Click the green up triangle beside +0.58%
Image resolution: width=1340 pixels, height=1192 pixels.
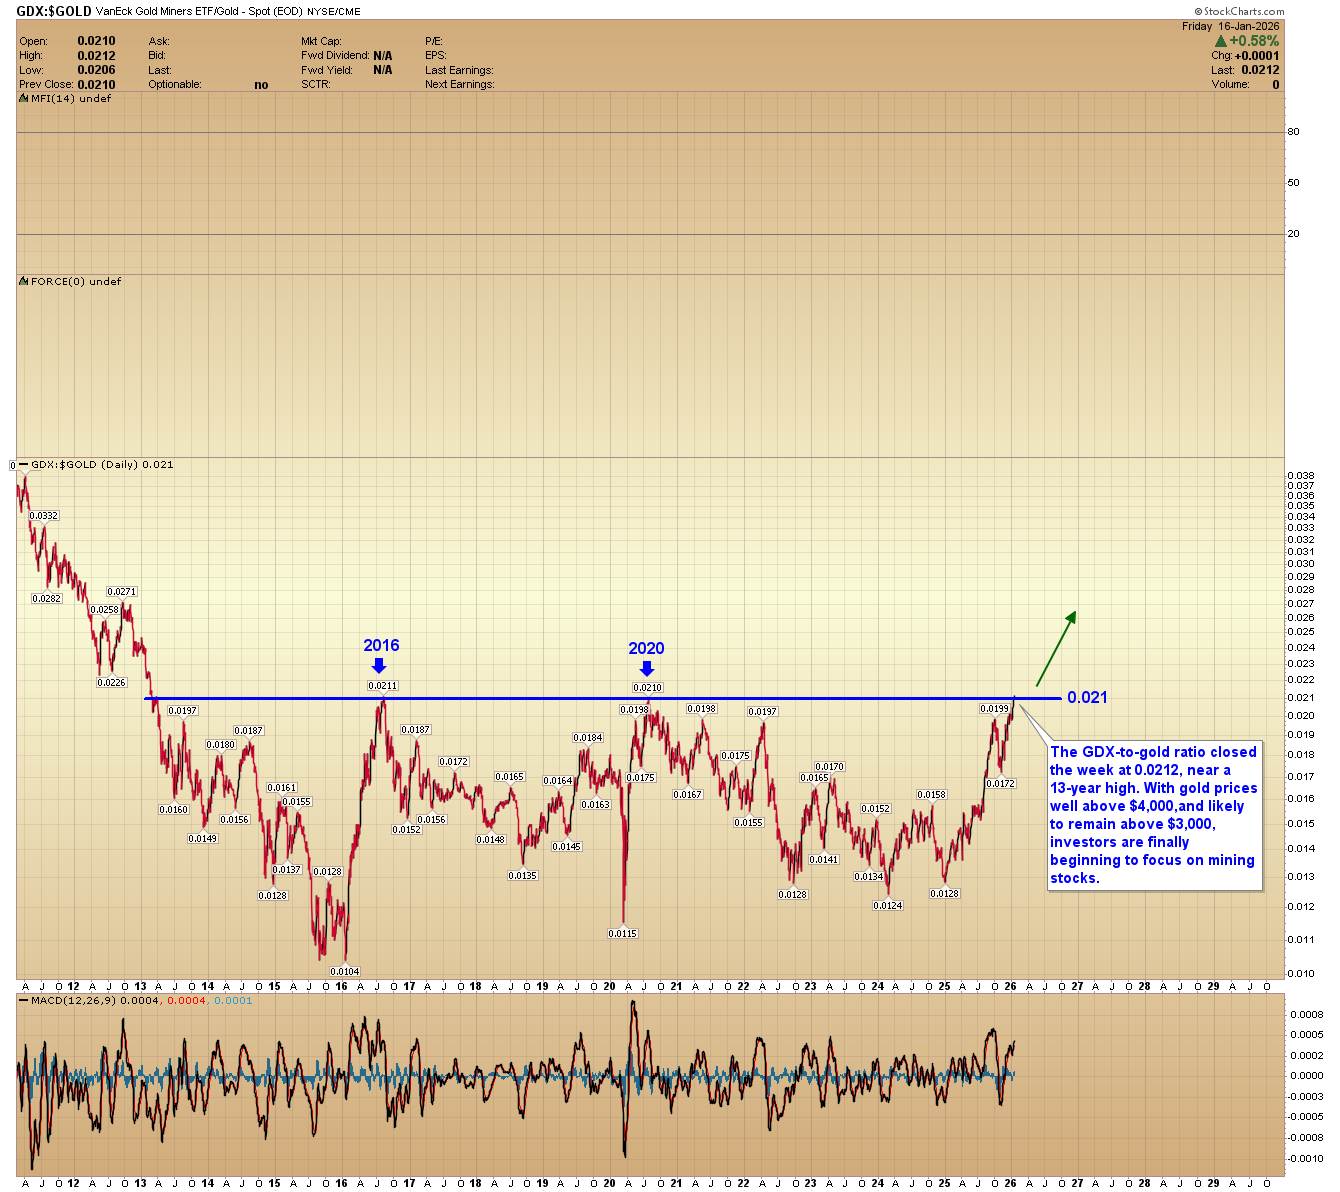click(1221, 41)
